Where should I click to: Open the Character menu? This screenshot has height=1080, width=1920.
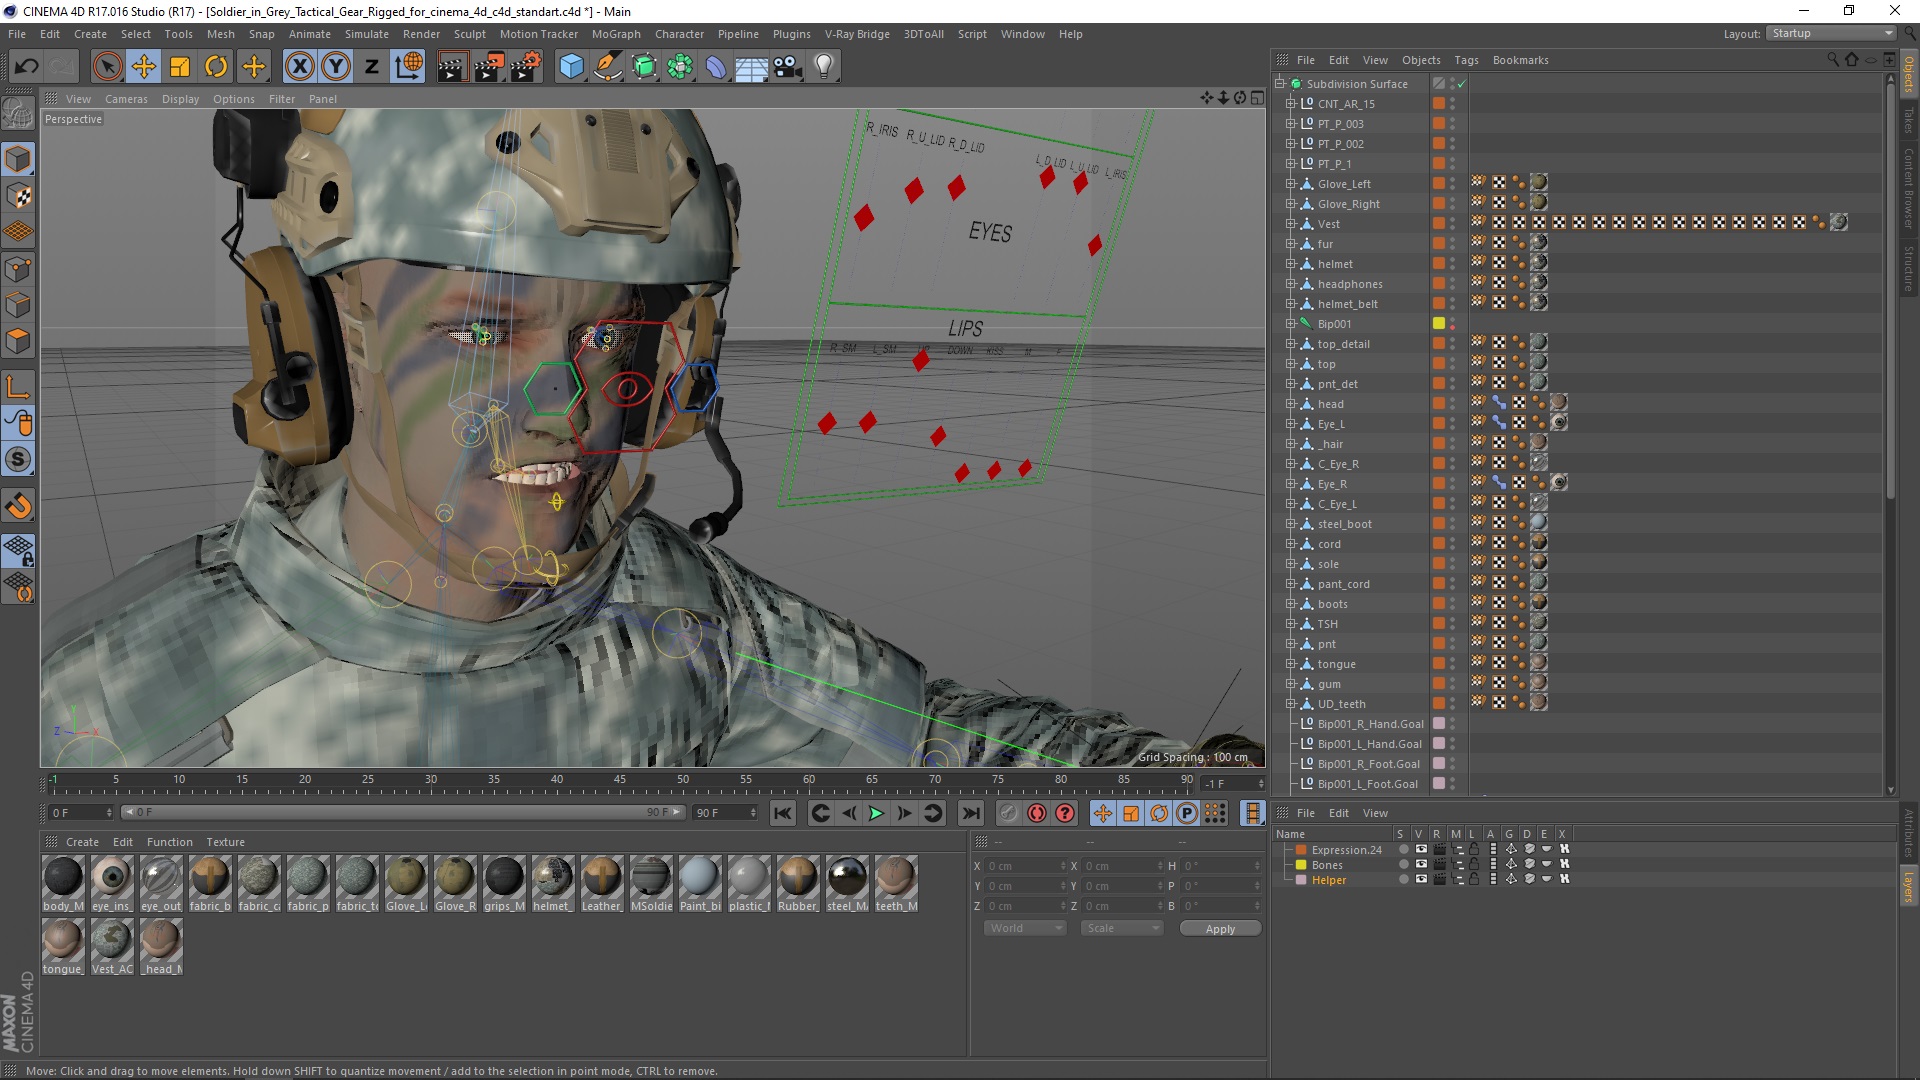coord(679,34)
